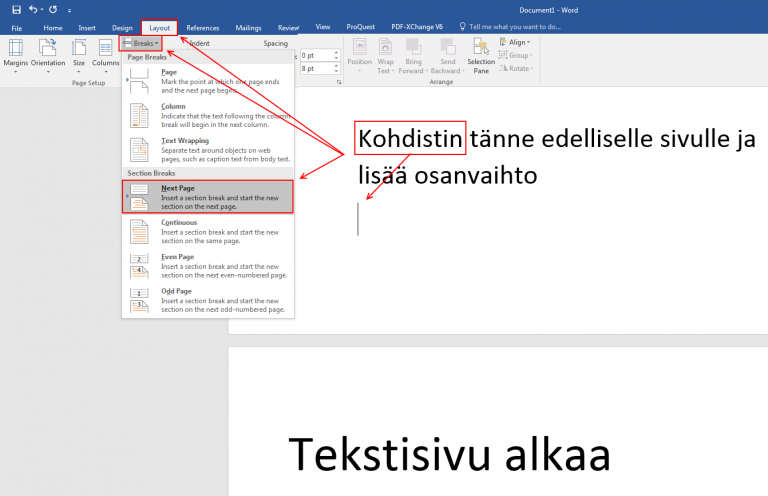Expand the Rotate dropdown
Screen dimensions: 768x496
click(x=515, y=69)
